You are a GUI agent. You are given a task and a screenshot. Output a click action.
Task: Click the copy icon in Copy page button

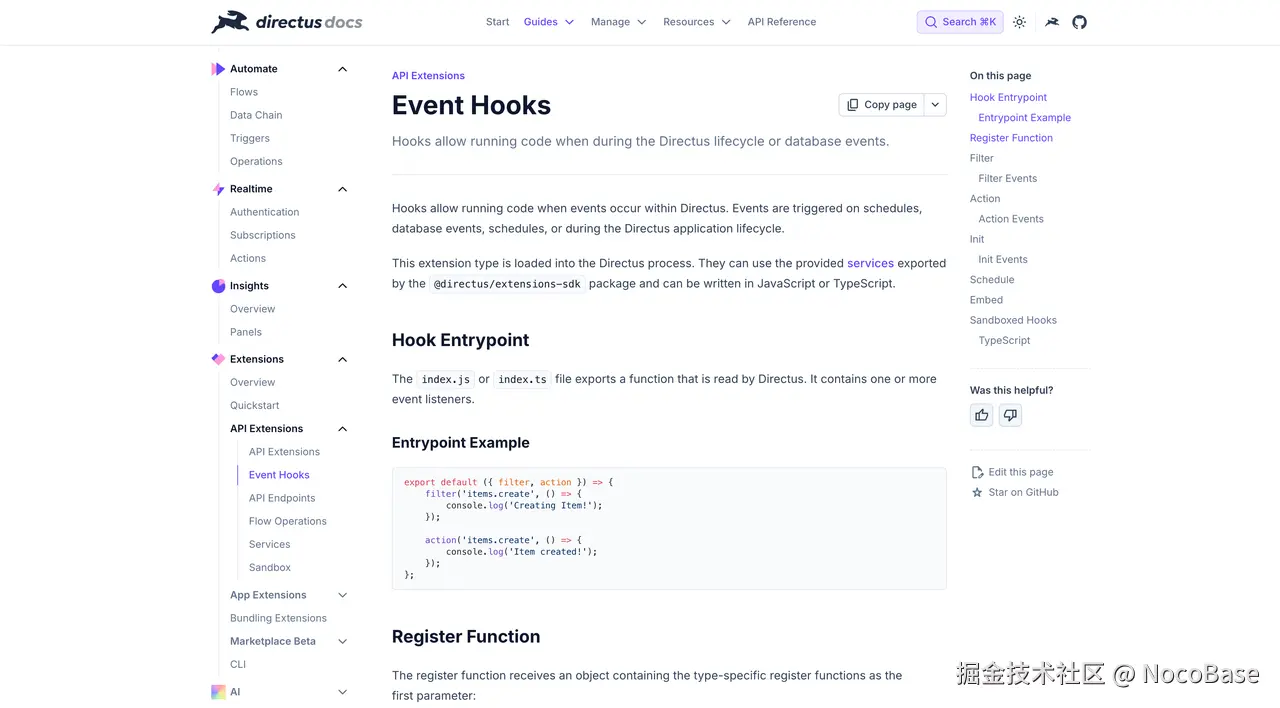pos(853,104)
